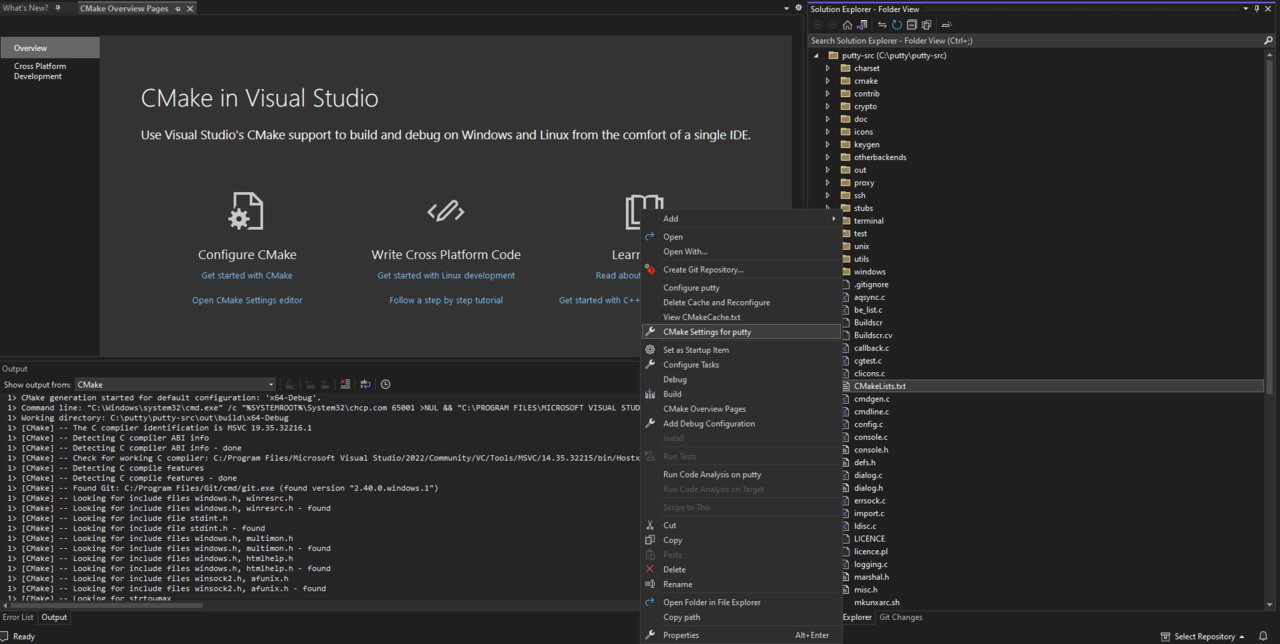Open the CMake Settings editor link
This screenshot has width=1280, height=644.
tap(247, 299)
